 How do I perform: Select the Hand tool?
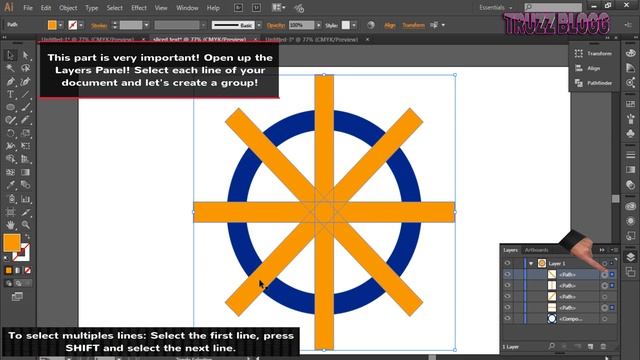click(11, 225)
